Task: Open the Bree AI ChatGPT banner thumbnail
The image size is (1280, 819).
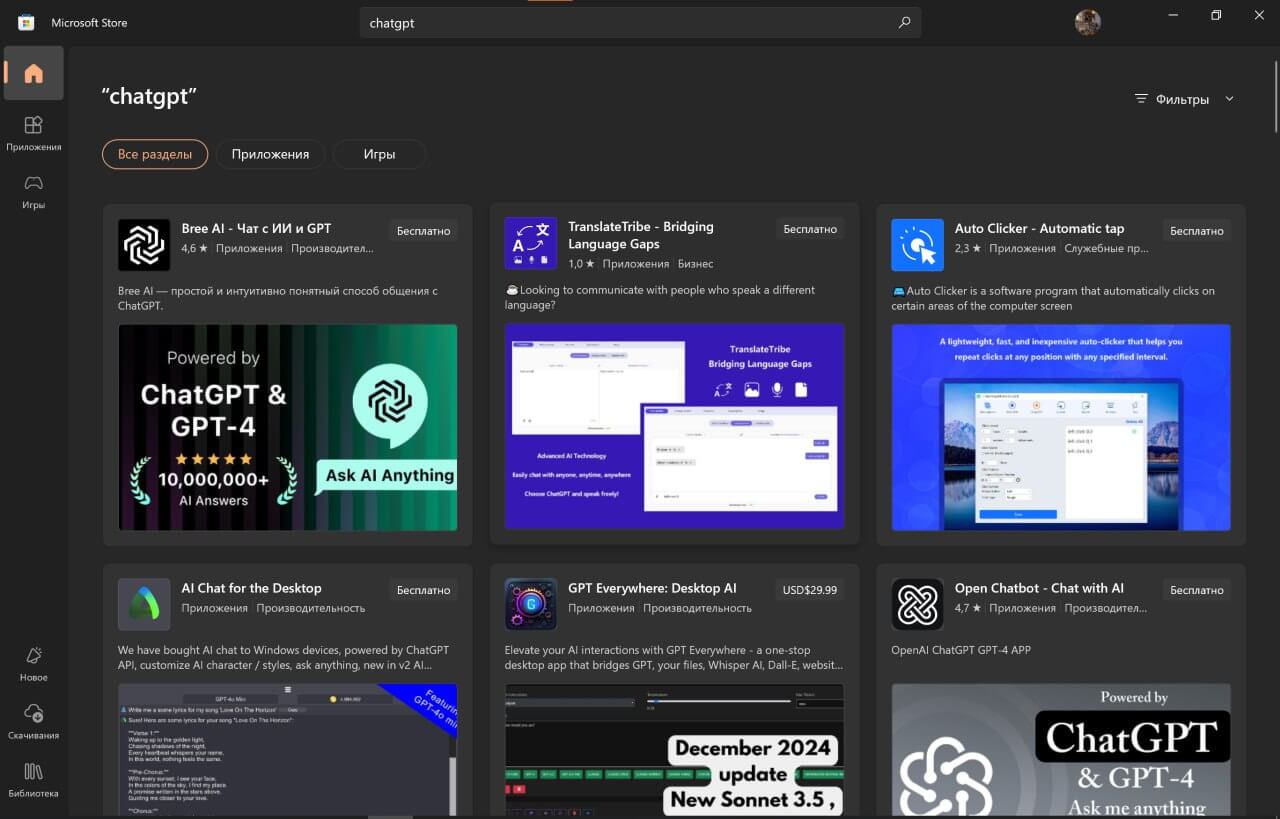Action: point(288,427)
